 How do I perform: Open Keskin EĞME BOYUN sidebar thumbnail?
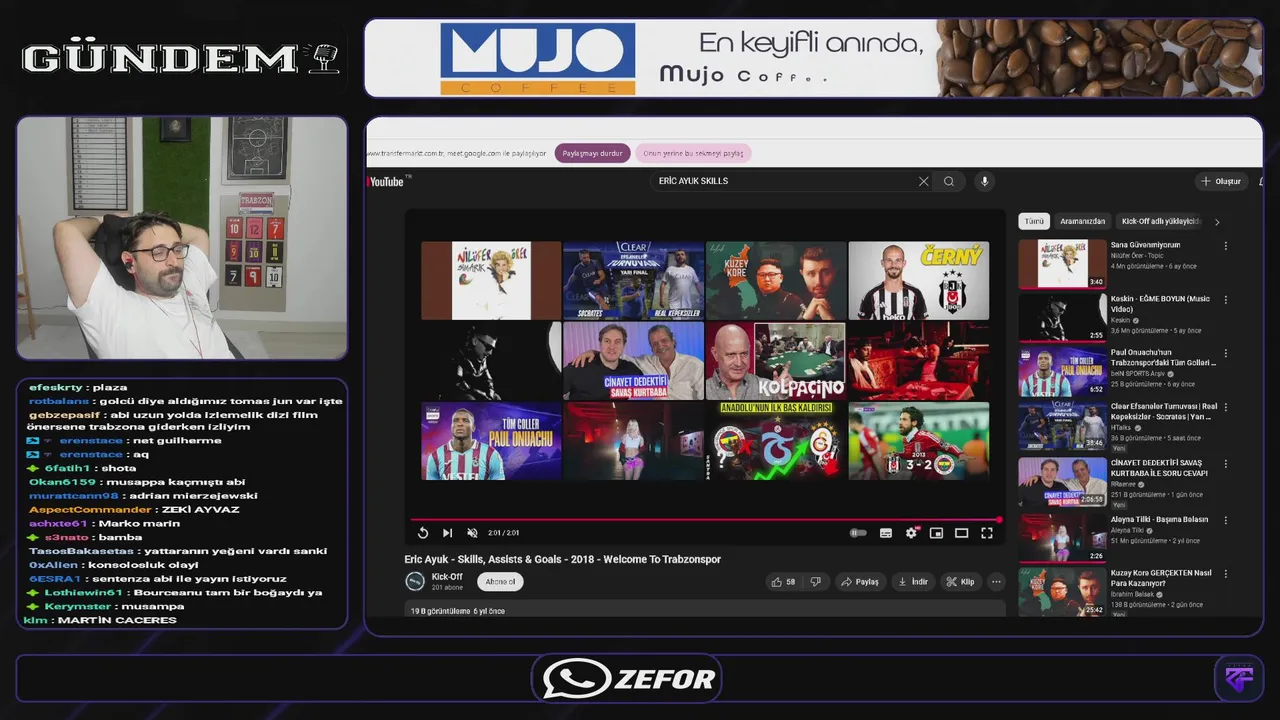pyautogui.click(x=1062, y=317)
